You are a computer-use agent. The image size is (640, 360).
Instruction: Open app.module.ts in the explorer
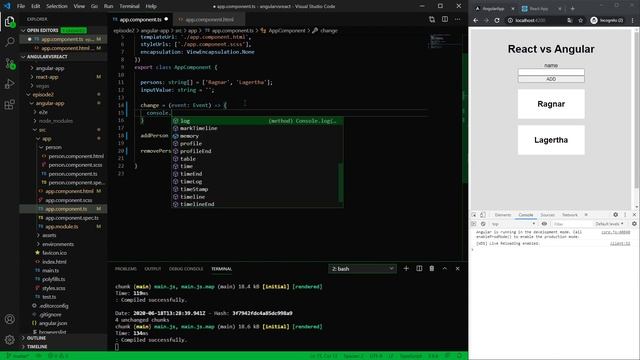pyautogui.click(x=61, y=227)
